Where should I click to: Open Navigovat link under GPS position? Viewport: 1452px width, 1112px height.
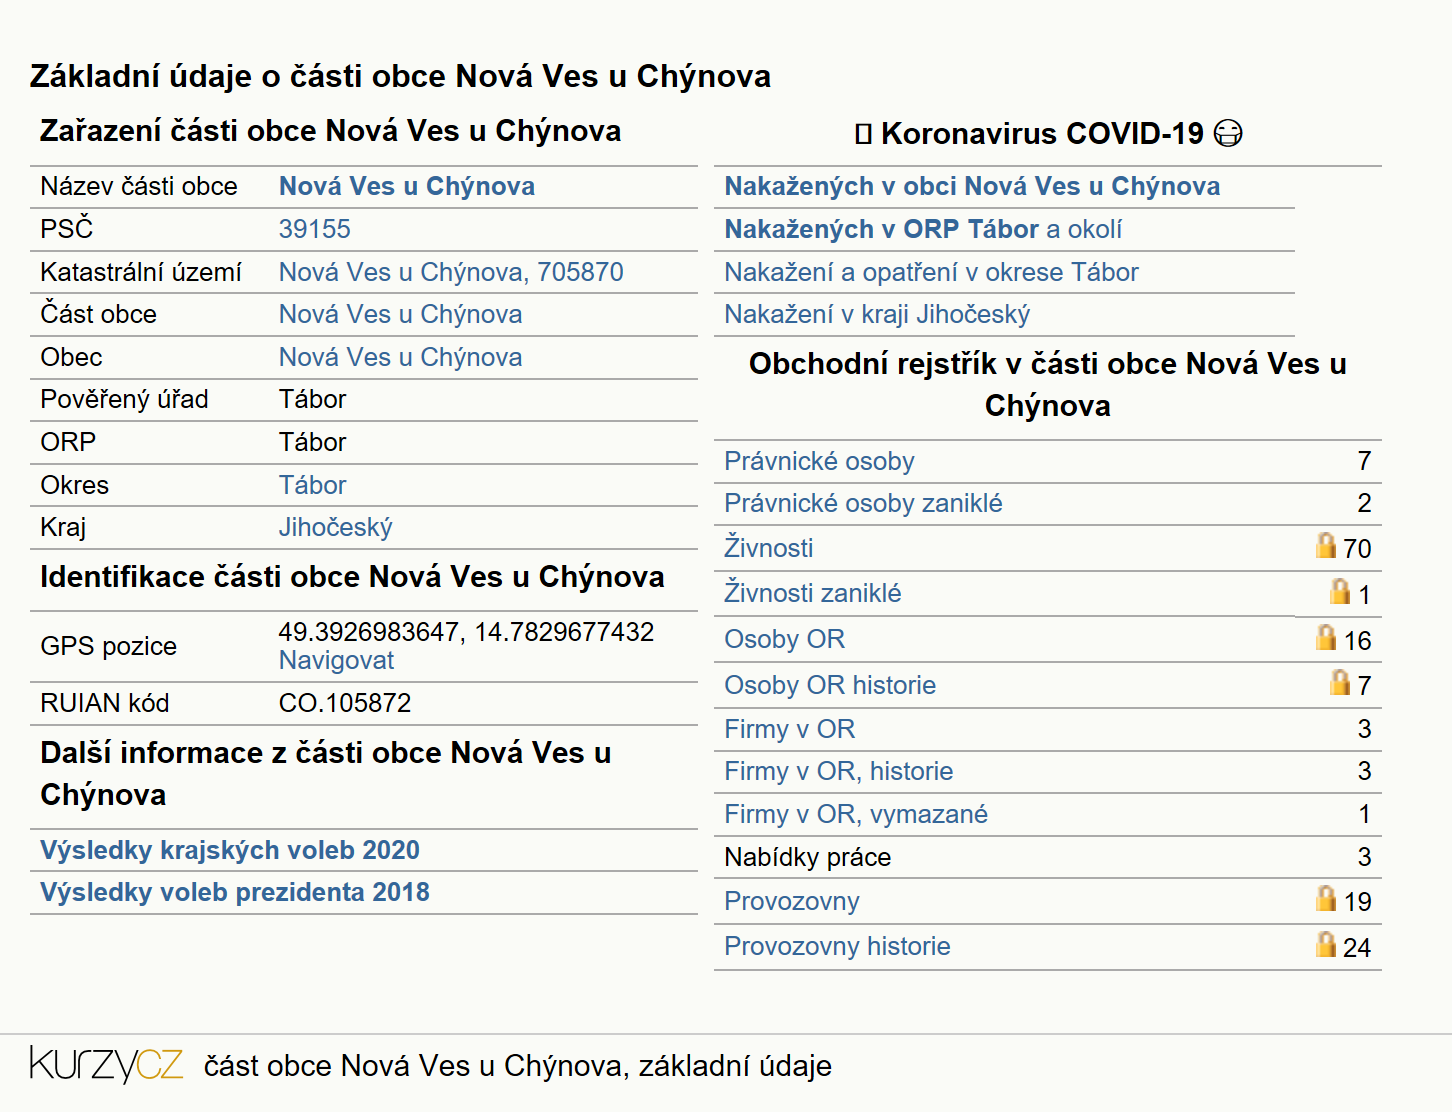[336, 660]
